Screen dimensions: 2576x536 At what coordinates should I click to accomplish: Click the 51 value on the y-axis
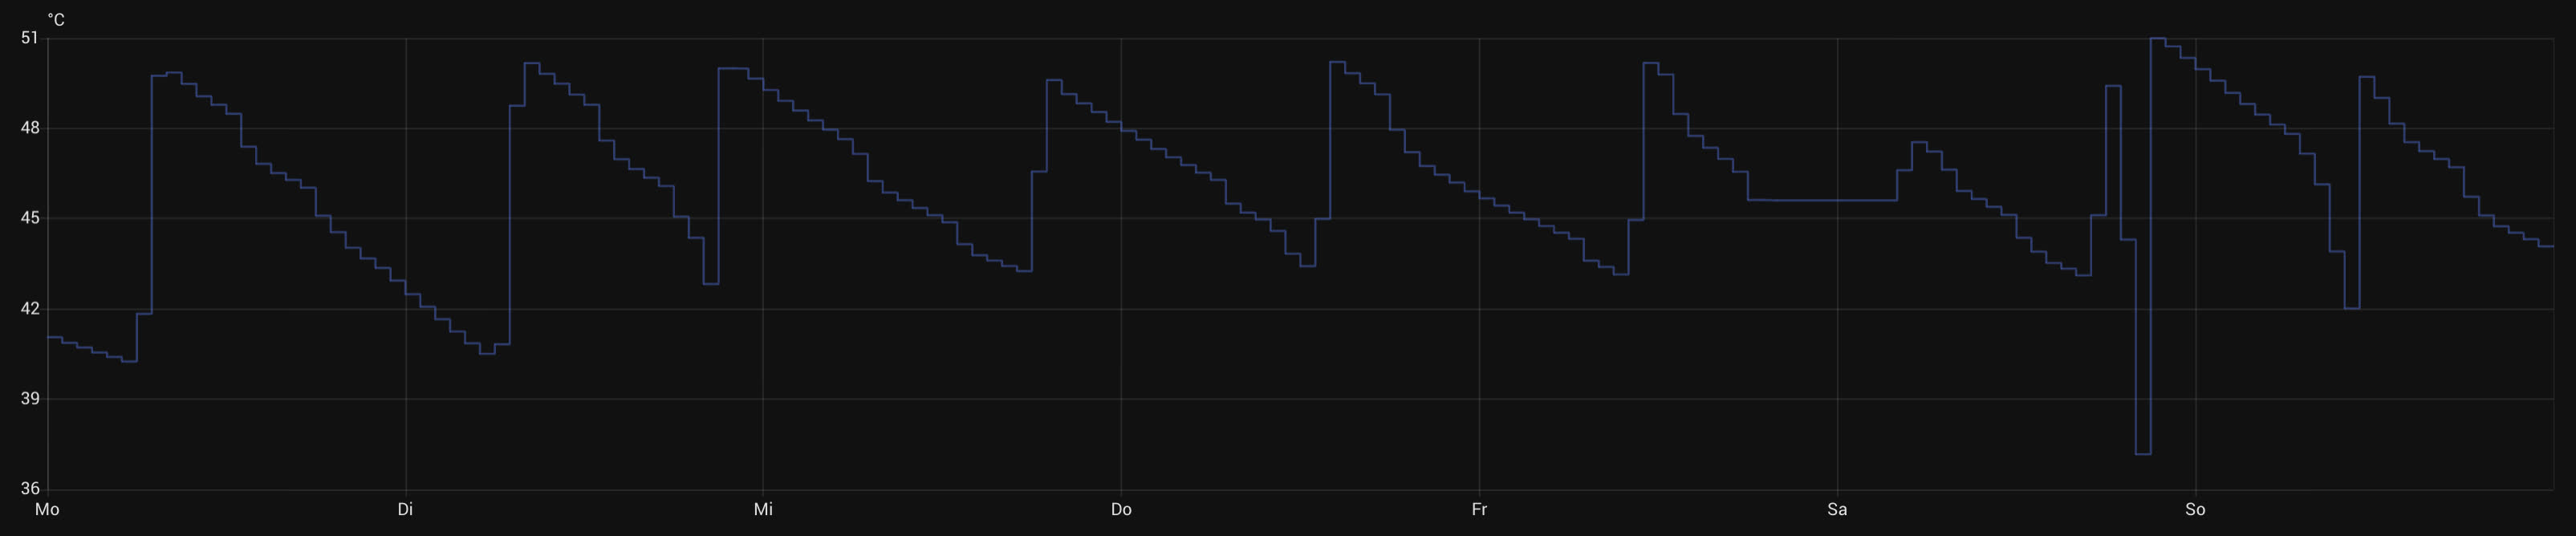(x=29, y=38)
